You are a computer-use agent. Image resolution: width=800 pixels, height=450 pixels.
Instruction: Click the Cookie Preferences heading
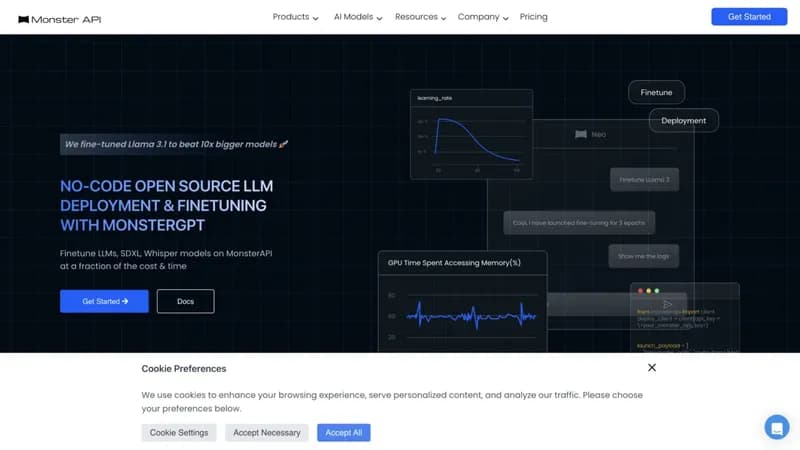pos(184,368)
